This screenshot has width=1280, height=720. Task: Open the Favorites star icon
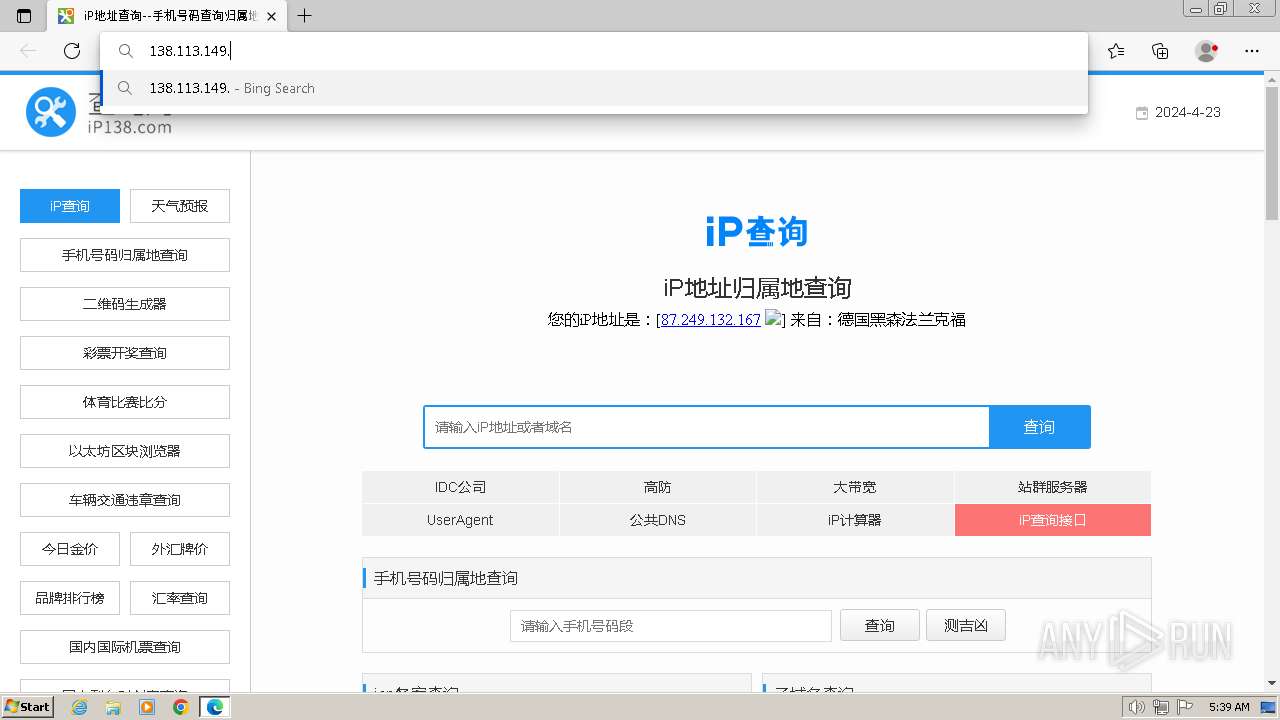tap(1116, 51)
